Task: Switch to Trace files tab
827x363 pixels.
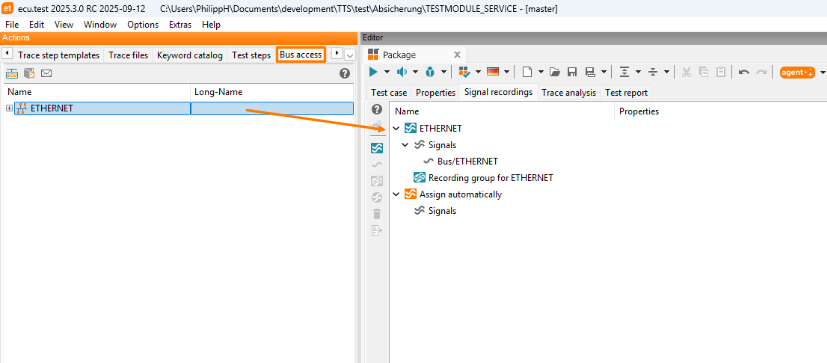Action: 128,55
